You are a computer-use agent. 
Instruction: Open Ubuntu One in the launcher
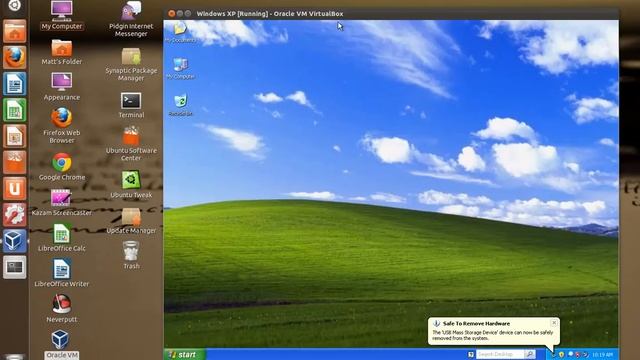click(x=15, y=188)
